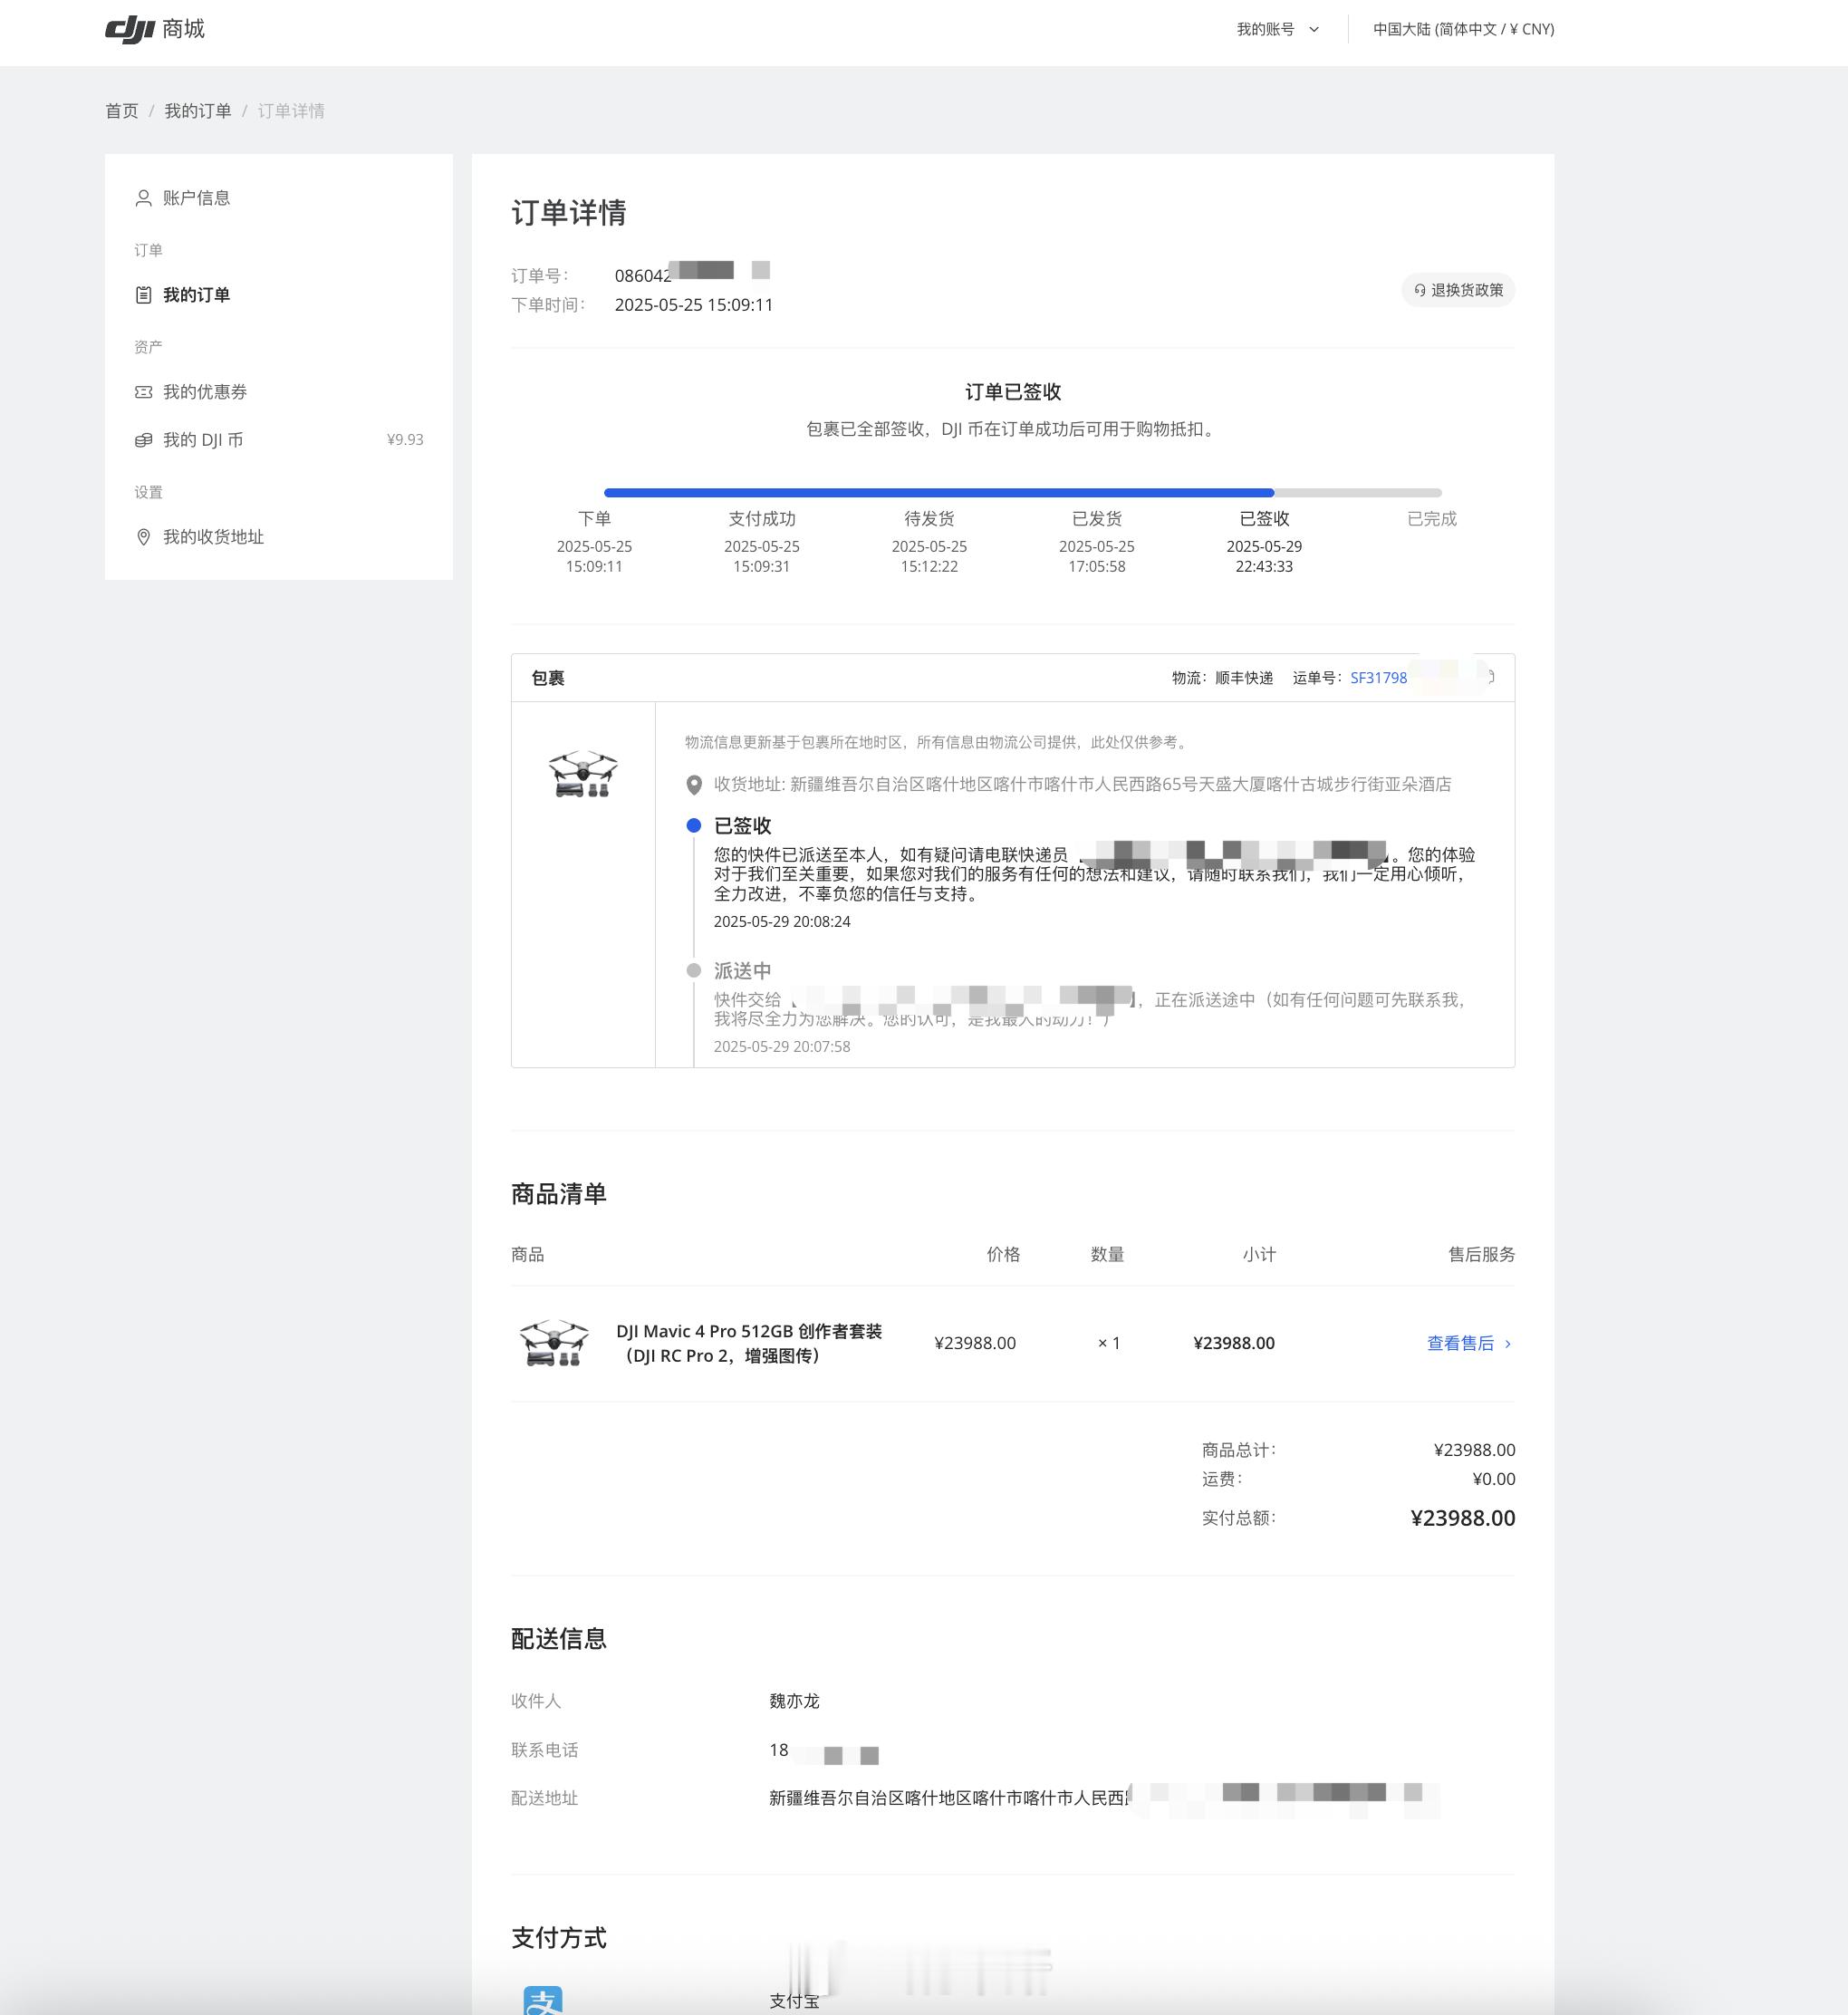Click the headset icon in 退换货政策

[x=1420, y=290]
